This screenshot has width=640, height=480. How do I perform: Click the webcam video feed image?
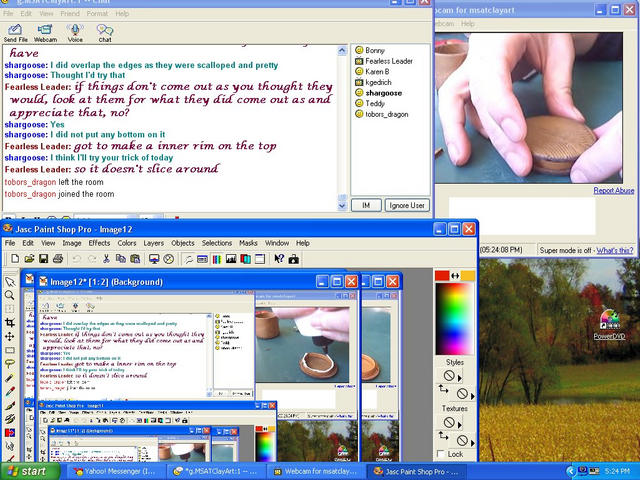point(529,108)
